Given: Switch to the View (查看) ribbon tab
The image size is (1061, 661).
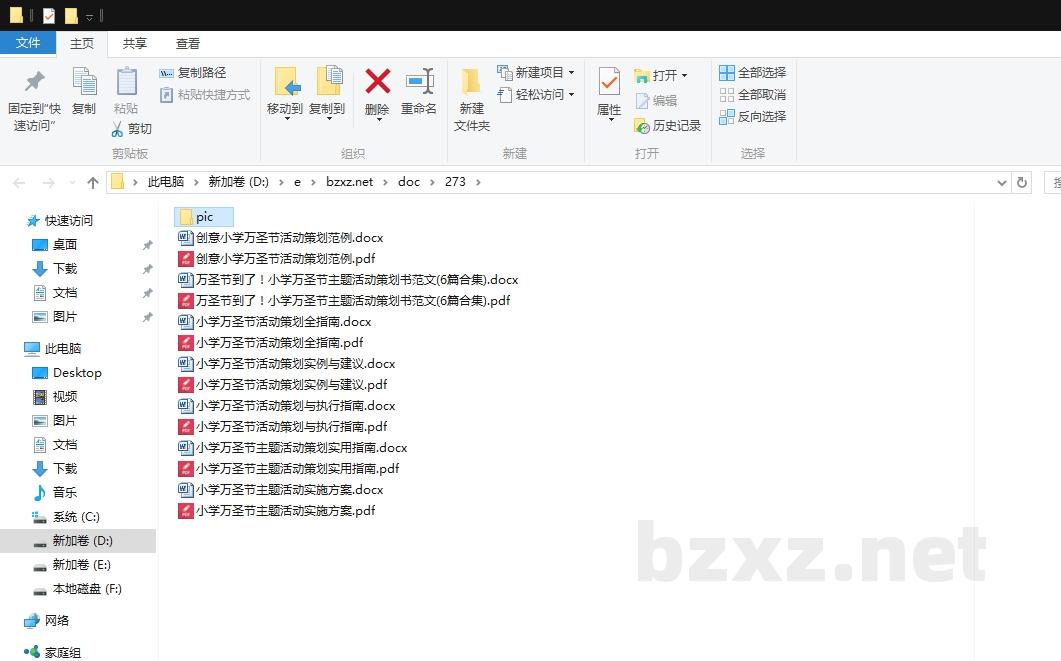Looking at the screenshot, I should [188, 43].
